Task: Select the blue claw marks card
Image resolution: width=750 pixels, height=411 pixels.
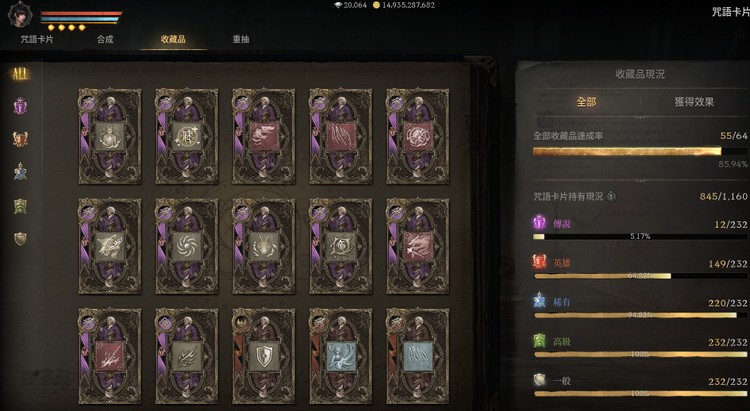Action: point(418,356)
